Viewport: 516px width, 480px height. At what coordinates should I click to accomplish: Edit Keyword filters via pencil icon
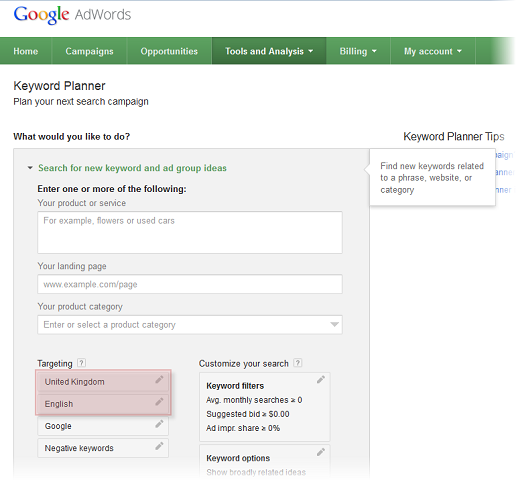point(321,379)
